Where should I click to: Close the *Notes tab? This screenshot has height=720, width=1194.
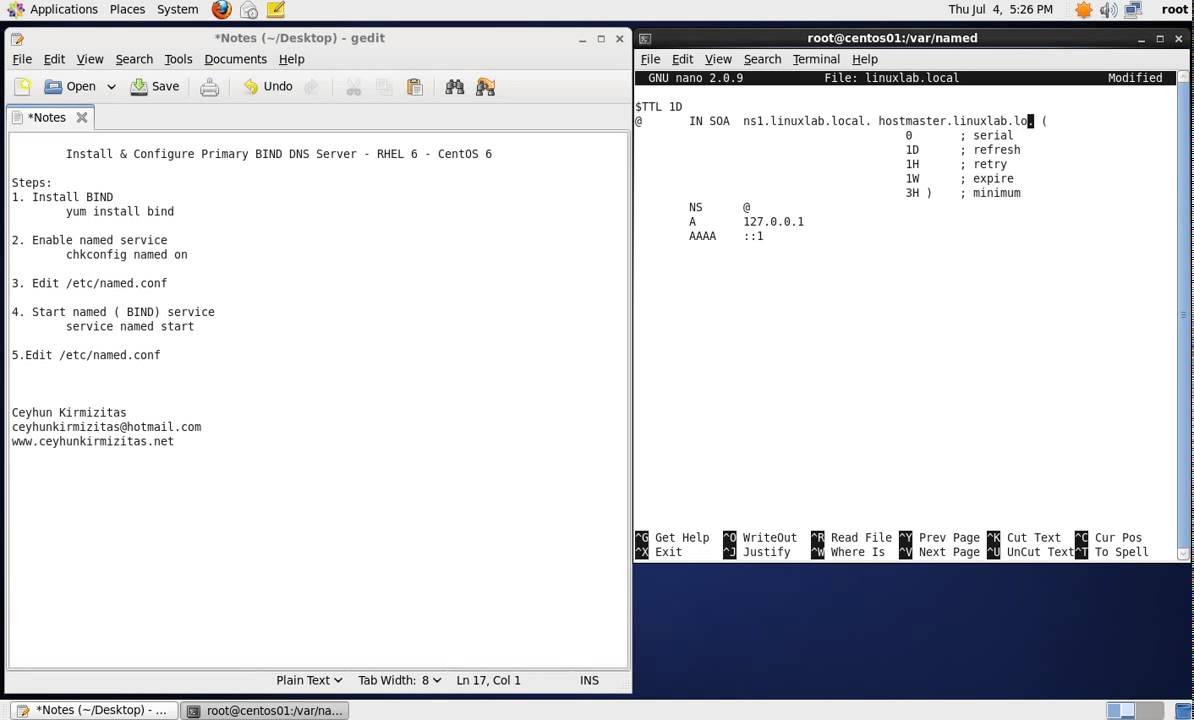tap(81, 117)
